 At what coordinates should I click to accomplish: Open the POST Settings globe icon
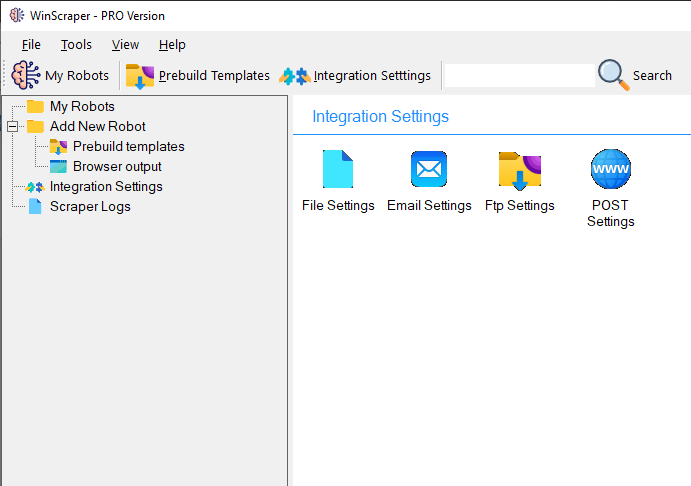[610, 169]
